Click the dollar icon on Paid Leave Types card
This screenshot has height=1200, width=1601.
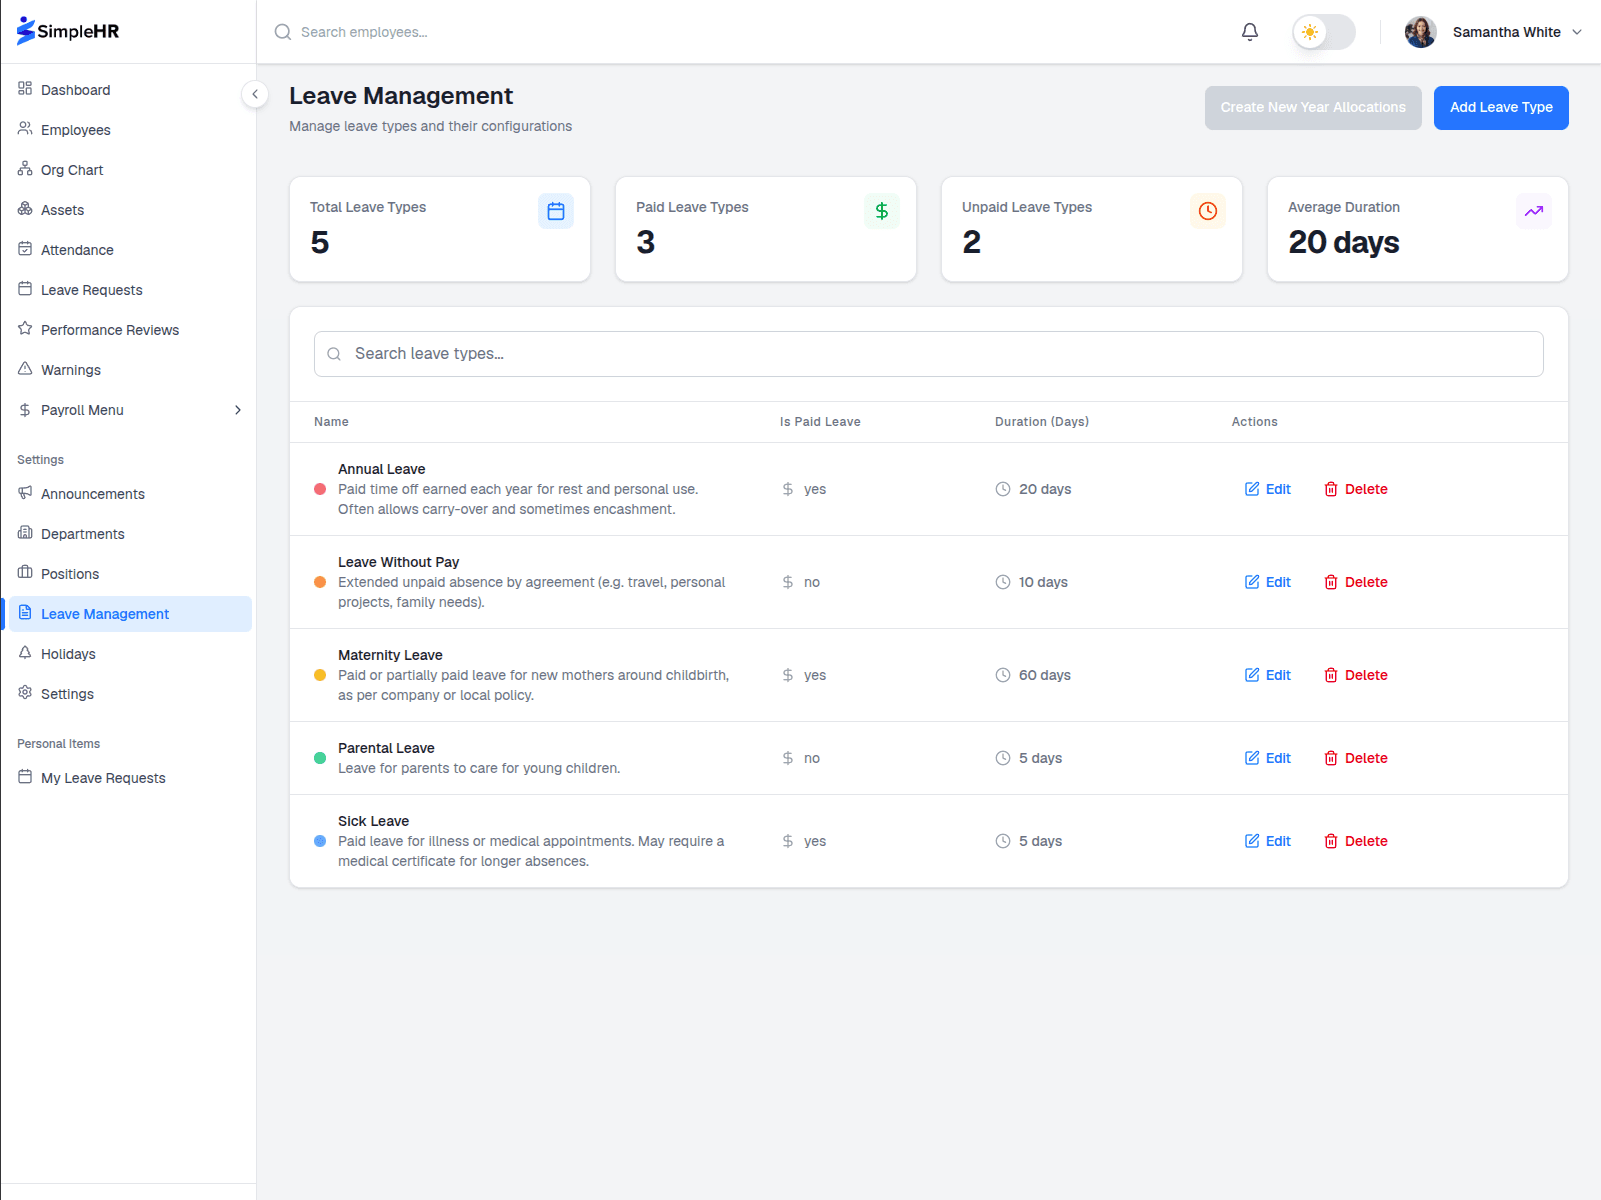point(881,210)
